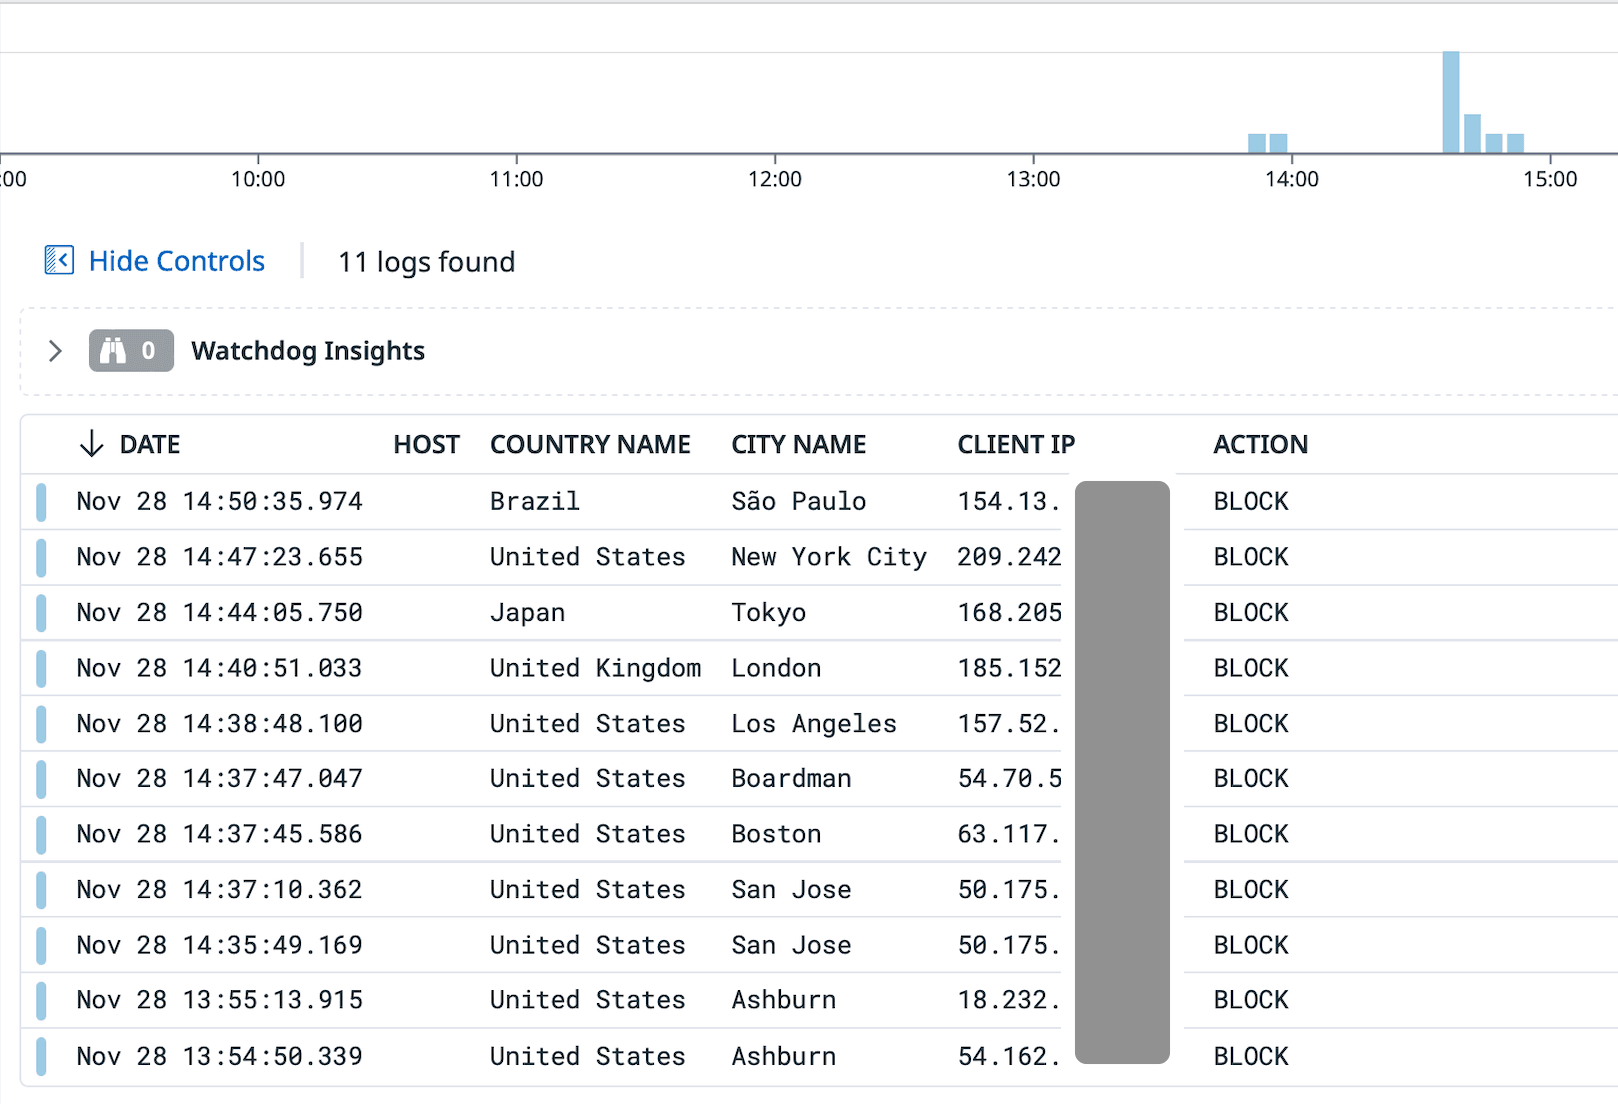The width and height of the screenshot is (1618, 1104).
Task: Click BLOCK action on the 13:54:50 Ashburn log
Action: pos(1250,1056)
